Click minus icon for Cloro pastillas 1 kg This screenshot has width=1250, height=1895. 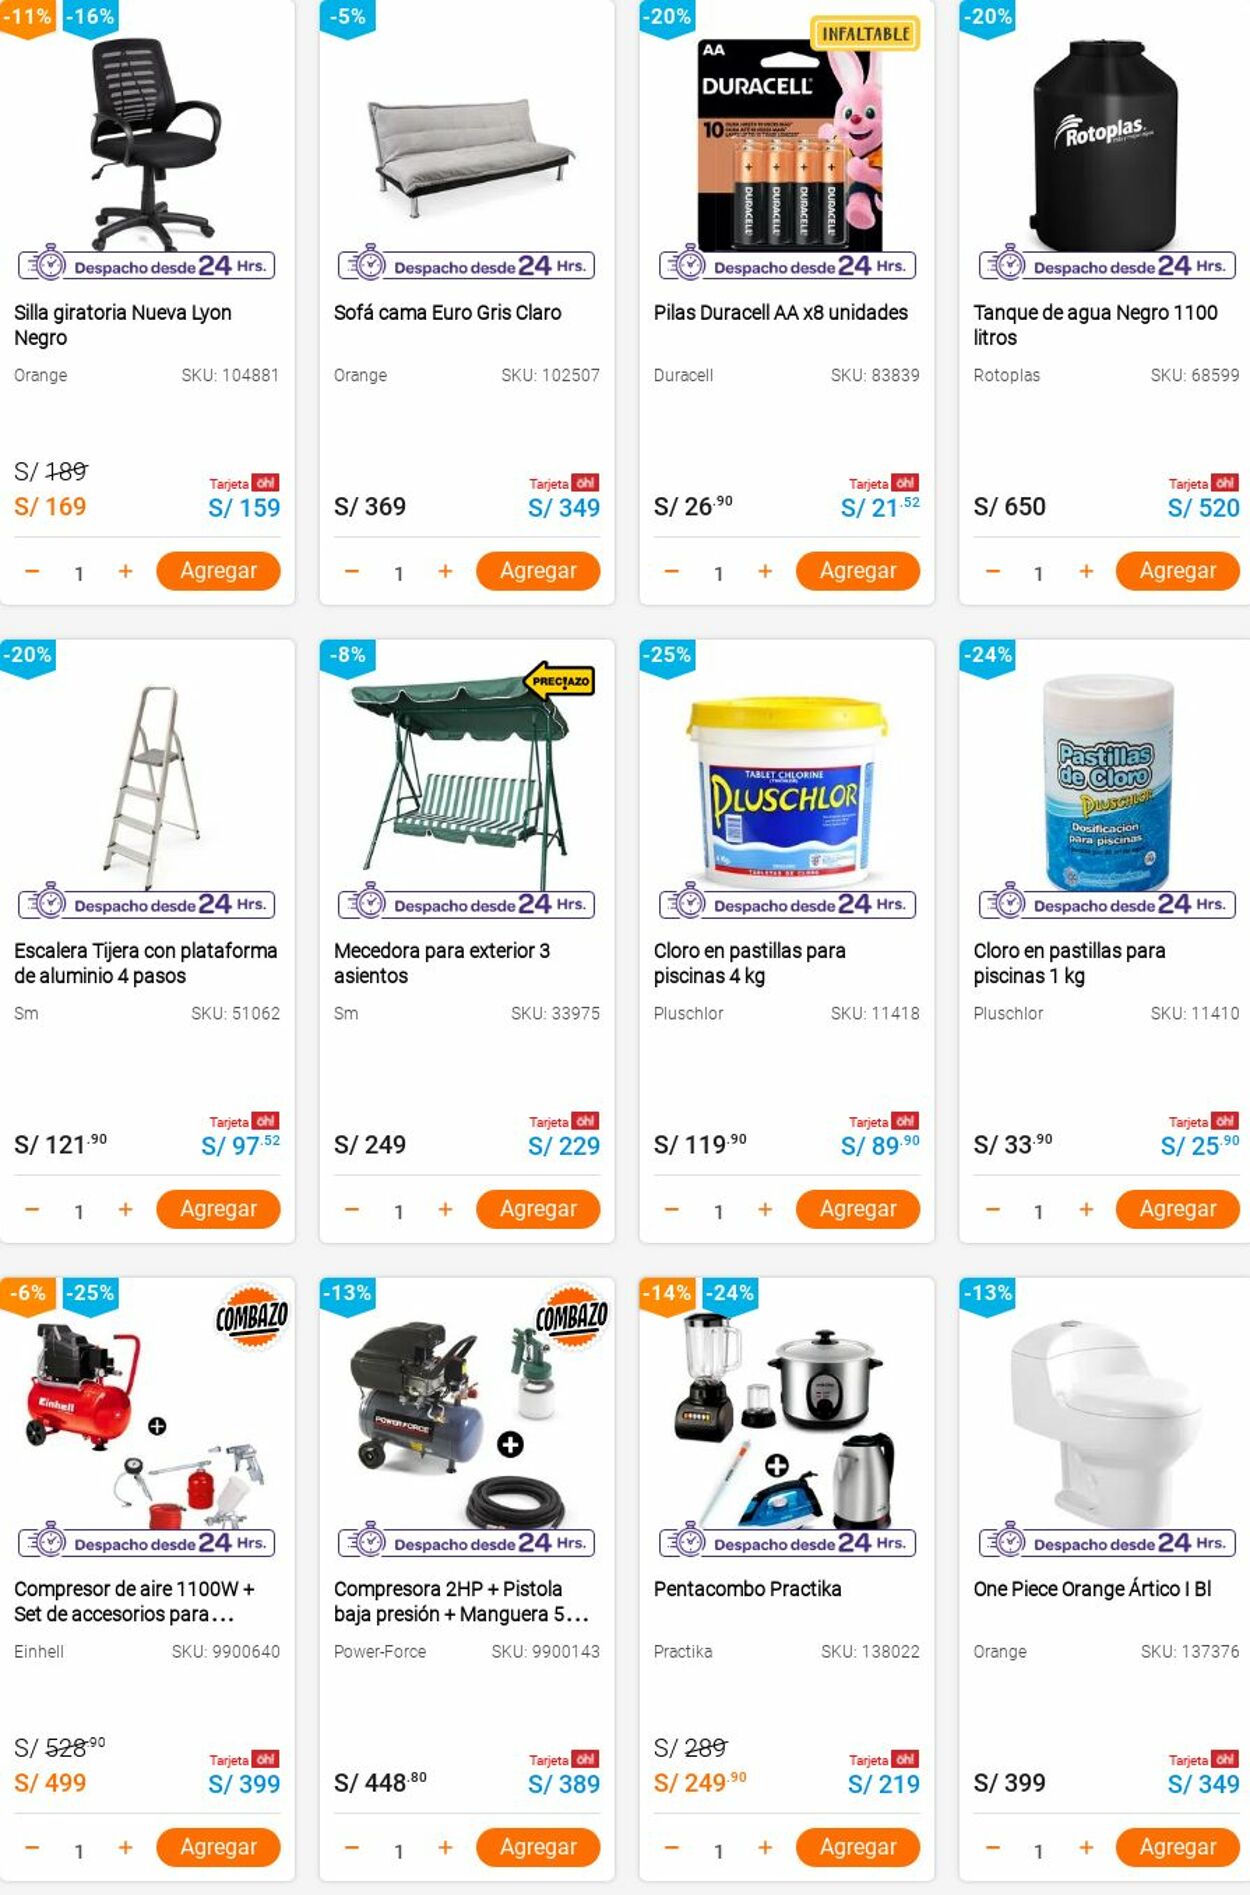(x=992, y=1209)
